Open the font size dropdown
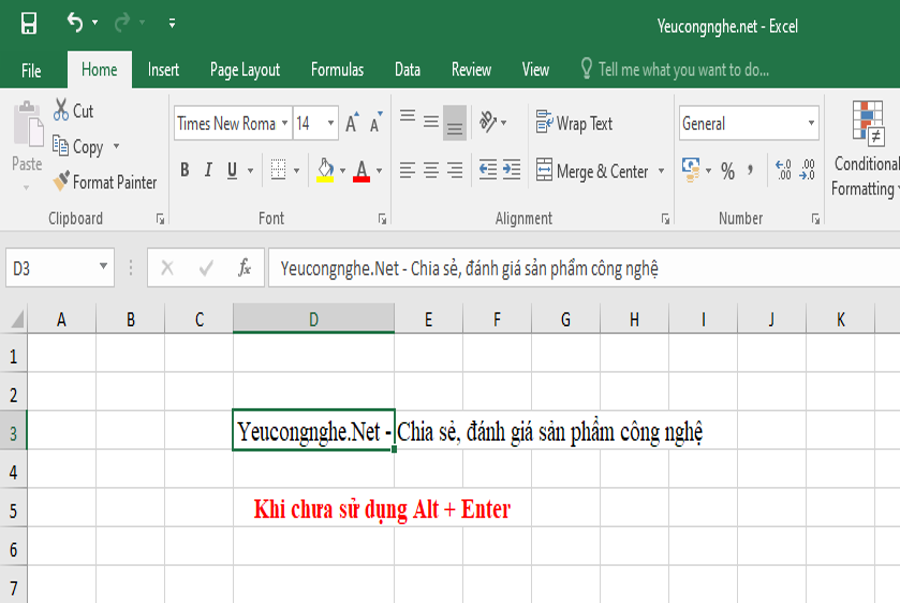Viewport: 900px width, 603px height. point(331,123)
